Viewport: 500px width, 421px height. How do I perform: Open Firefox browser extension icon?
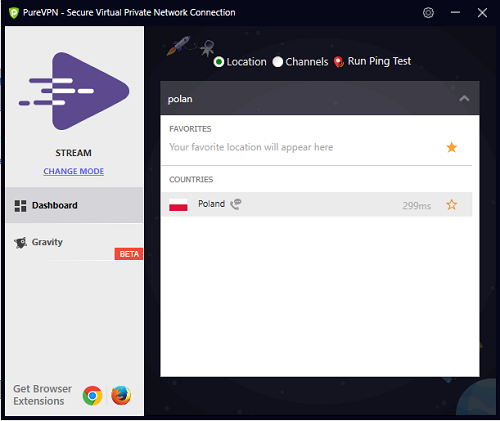tap(121, 396)
